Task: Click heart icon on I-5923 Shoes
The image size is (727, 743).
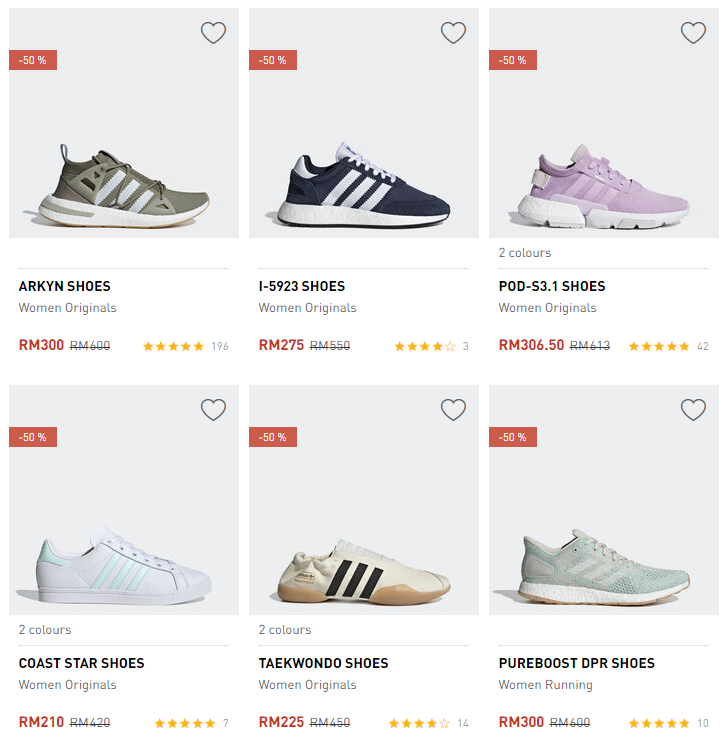Action: (453, 33)
